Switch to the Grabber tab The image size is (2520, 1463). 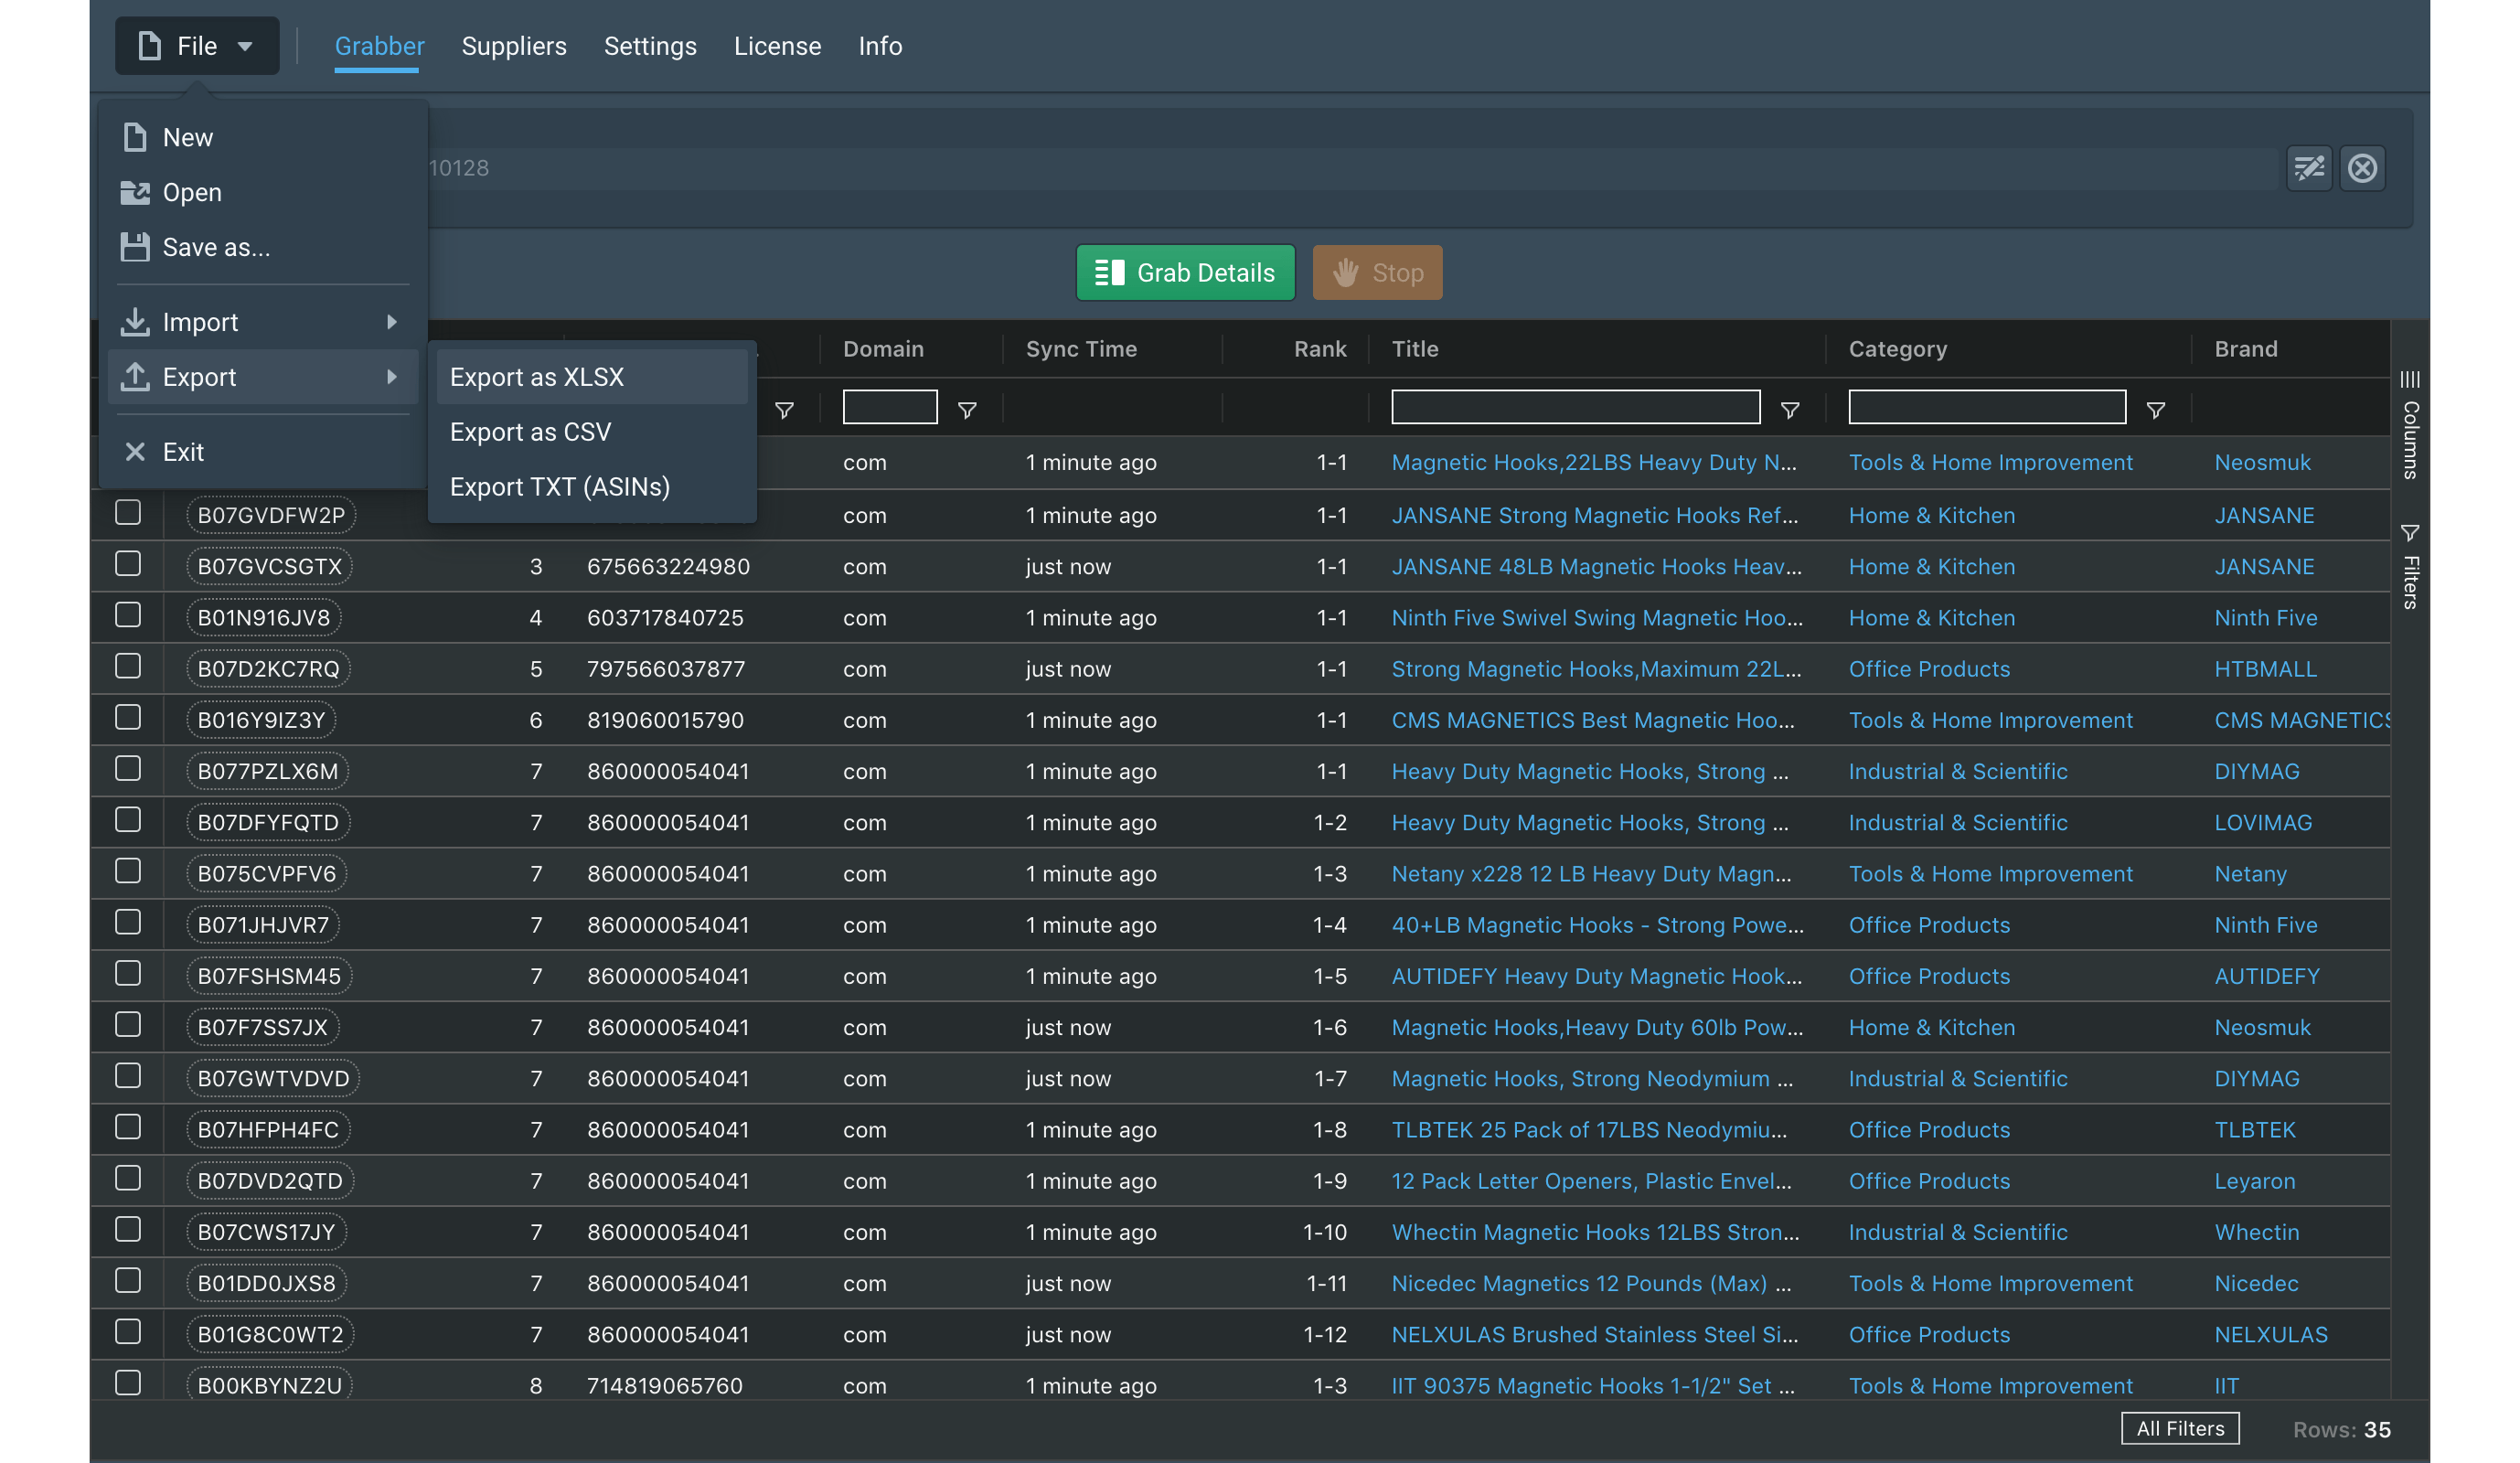[379, 46]
